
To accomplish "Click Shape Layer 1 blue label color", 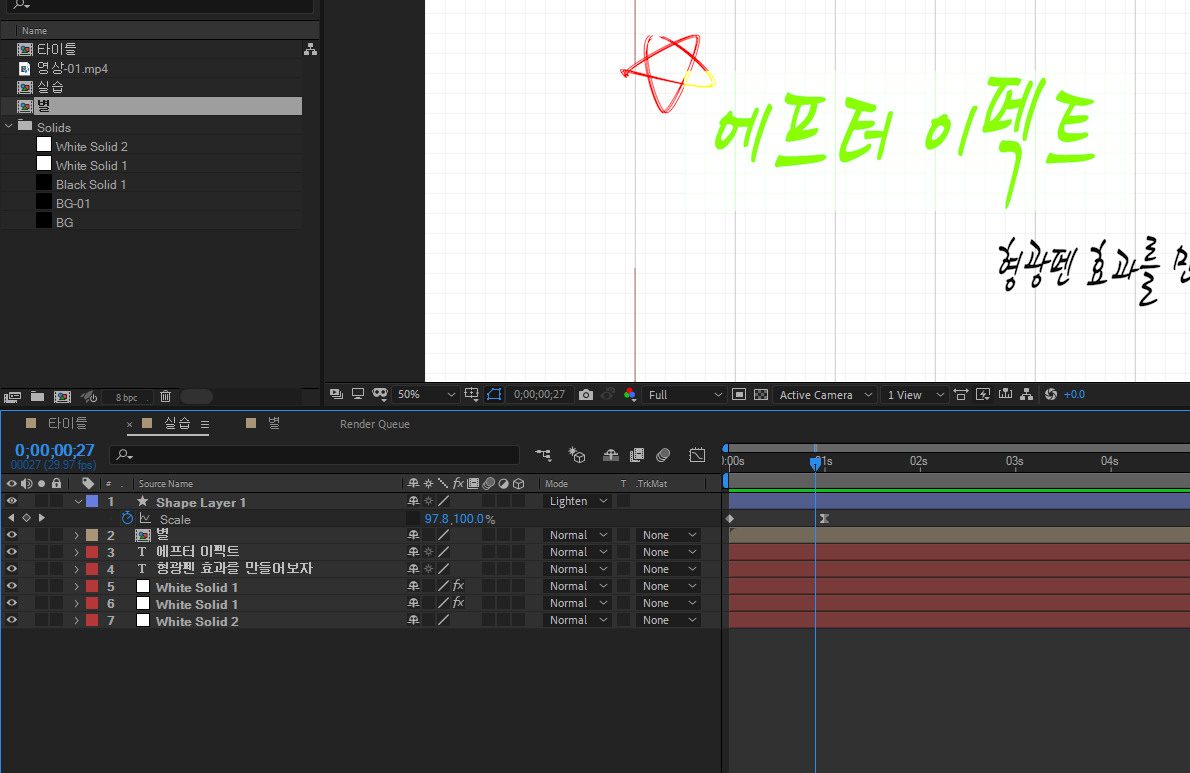I will coord(92,501).
